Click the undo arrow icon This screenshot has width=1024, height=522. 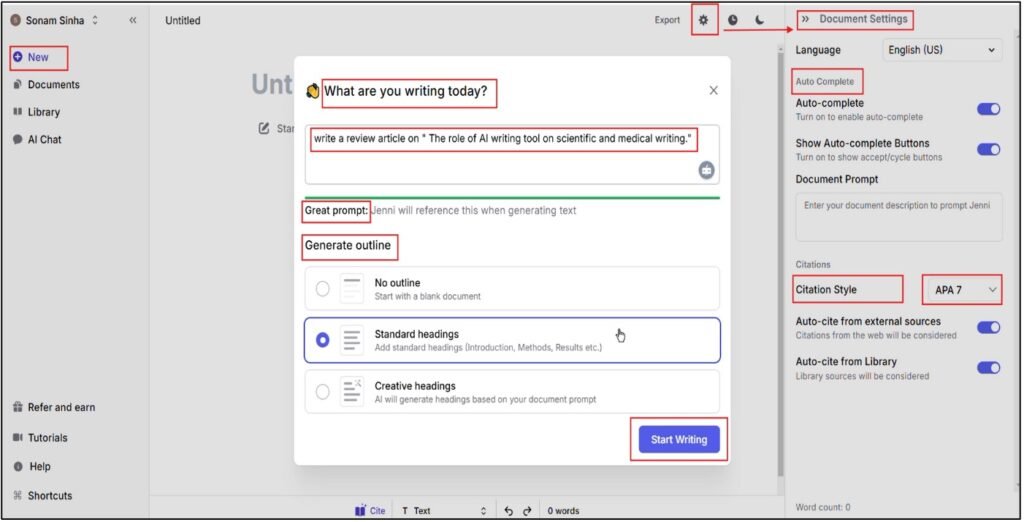click(509, 511)
